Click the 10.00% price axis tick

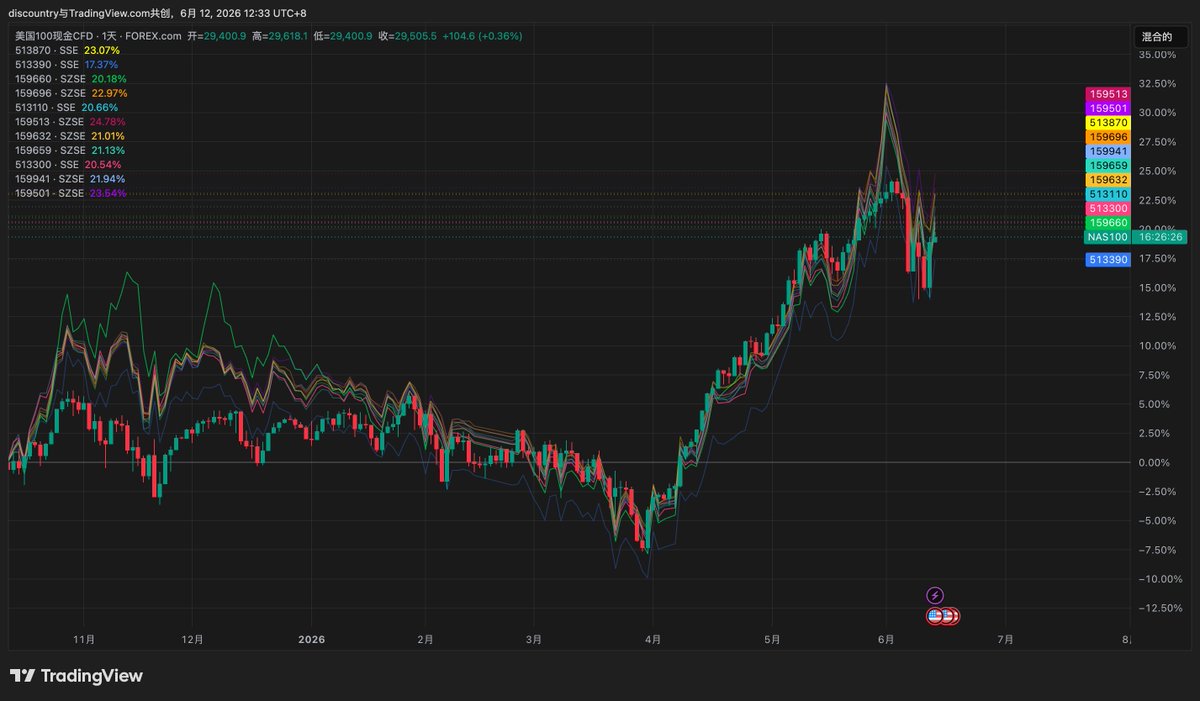click(1156, 346)
